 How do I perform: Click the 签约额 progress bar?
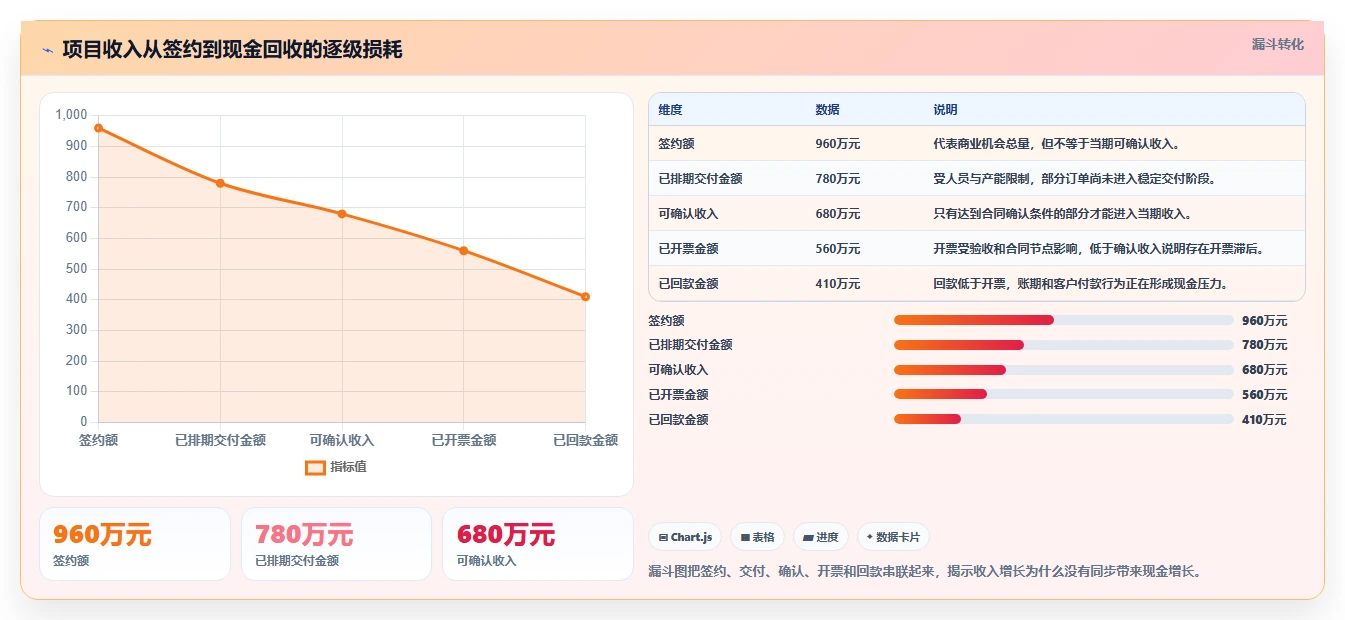tap(1064, 320)
